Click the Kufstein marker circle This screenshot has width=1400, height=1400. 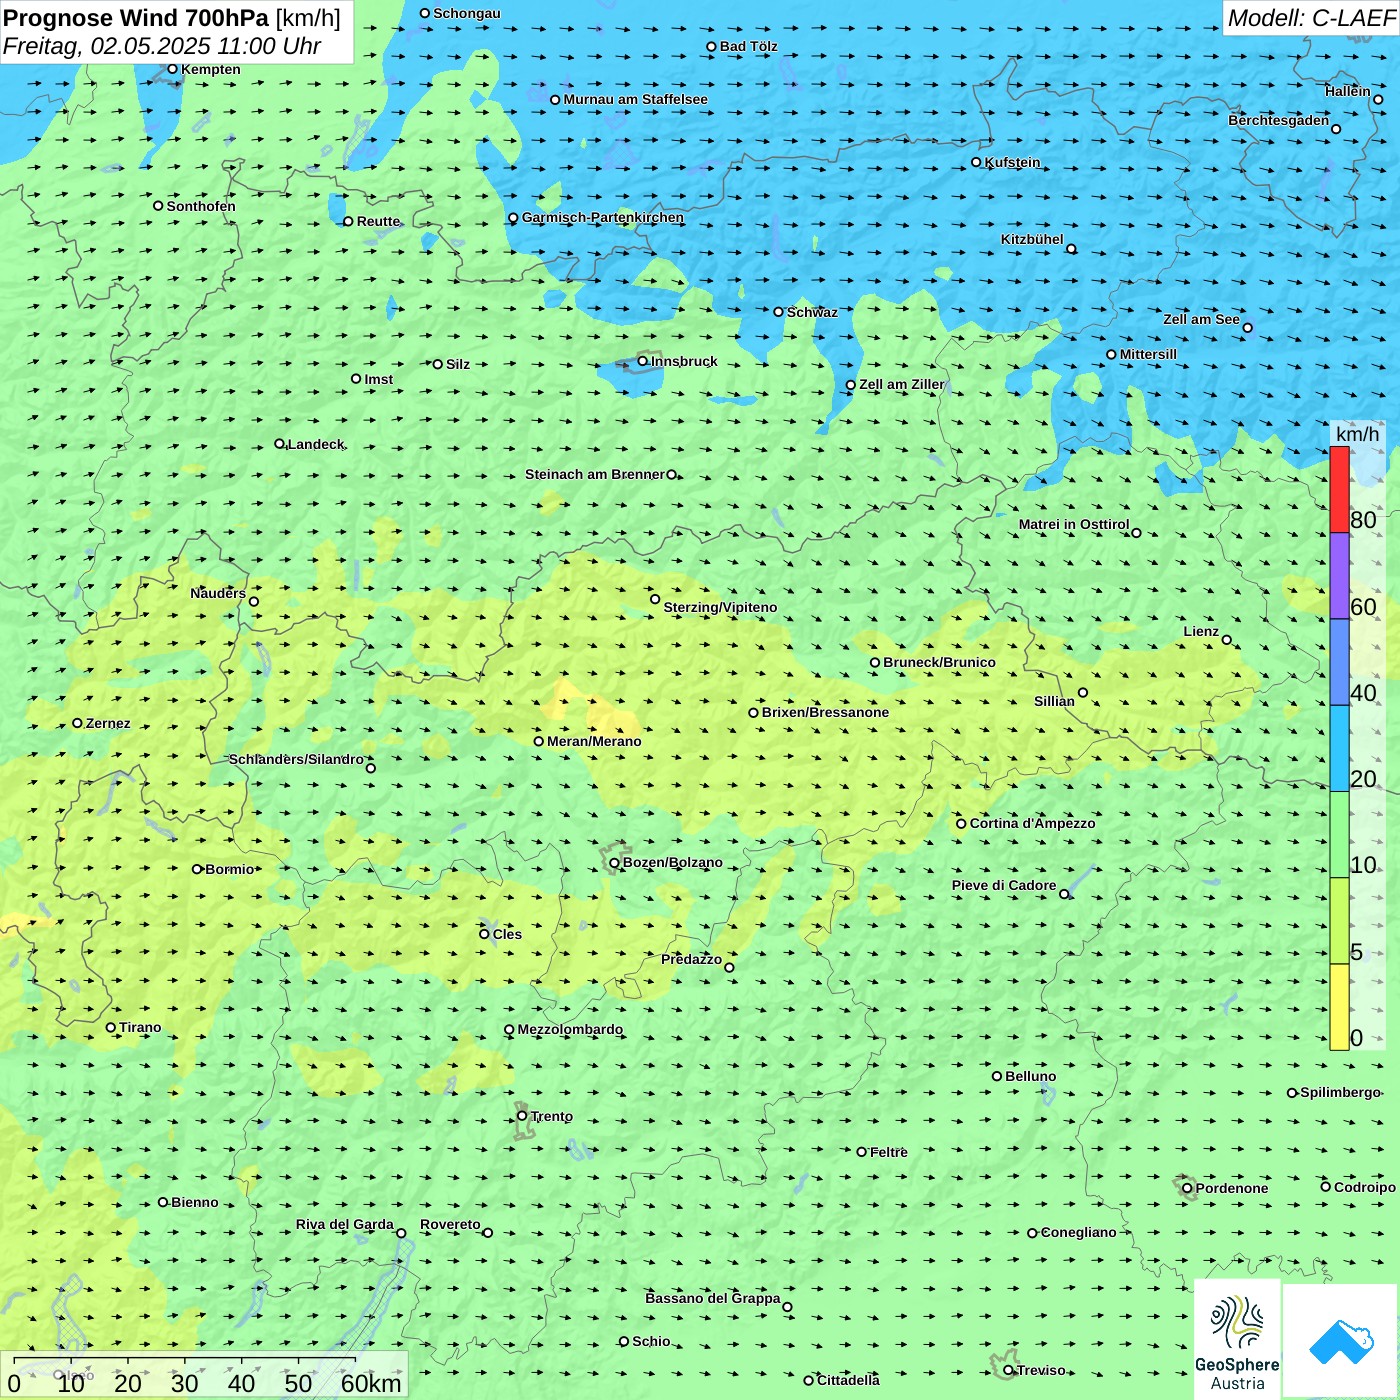point(976,162)
